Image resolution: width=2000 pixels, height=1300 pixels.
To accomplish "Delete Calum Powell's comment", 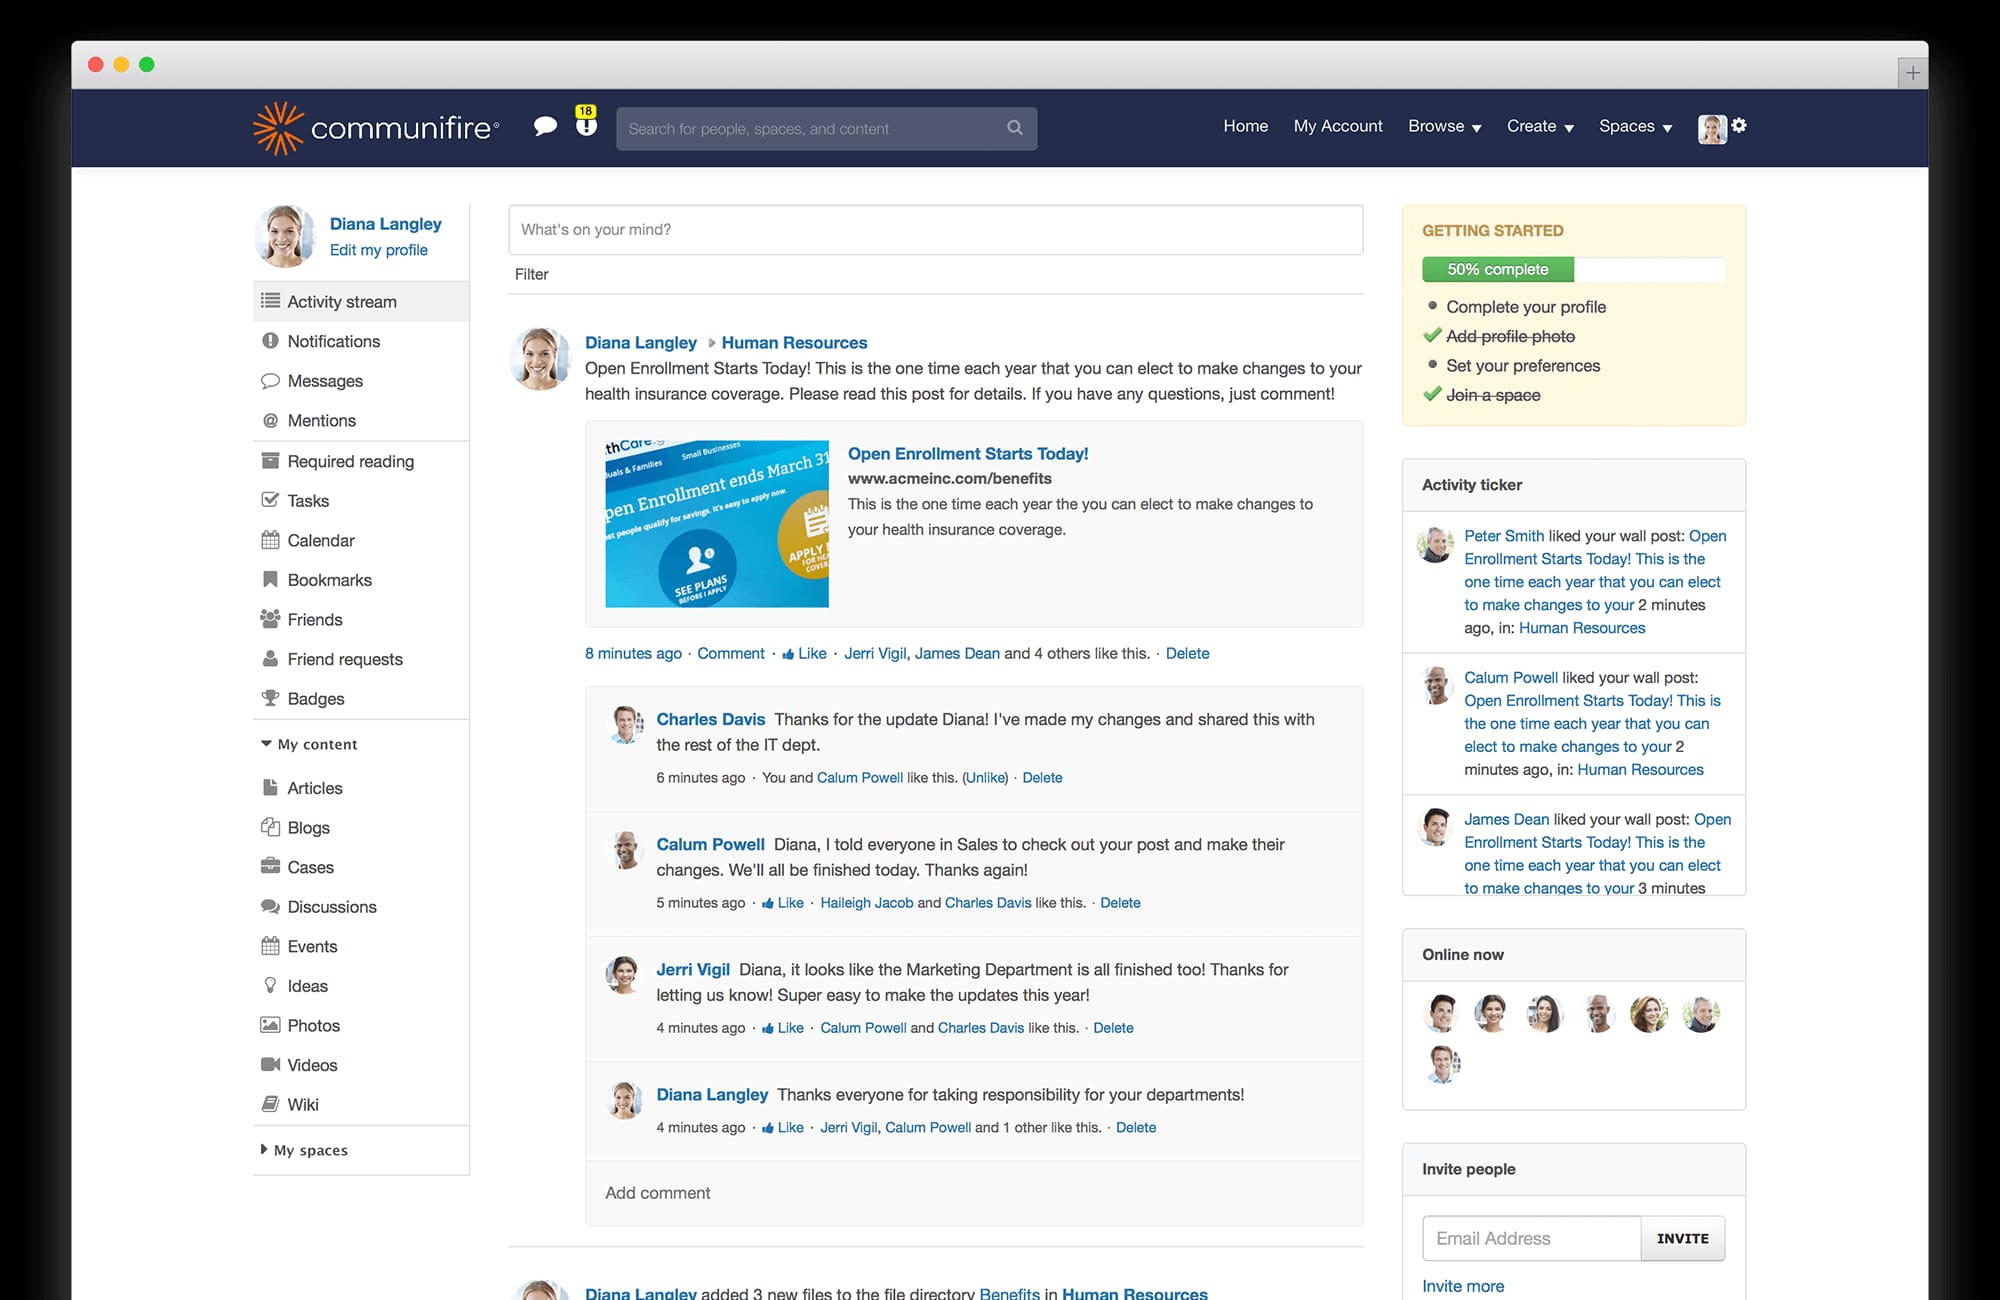I will click(x=1120, y=902).
